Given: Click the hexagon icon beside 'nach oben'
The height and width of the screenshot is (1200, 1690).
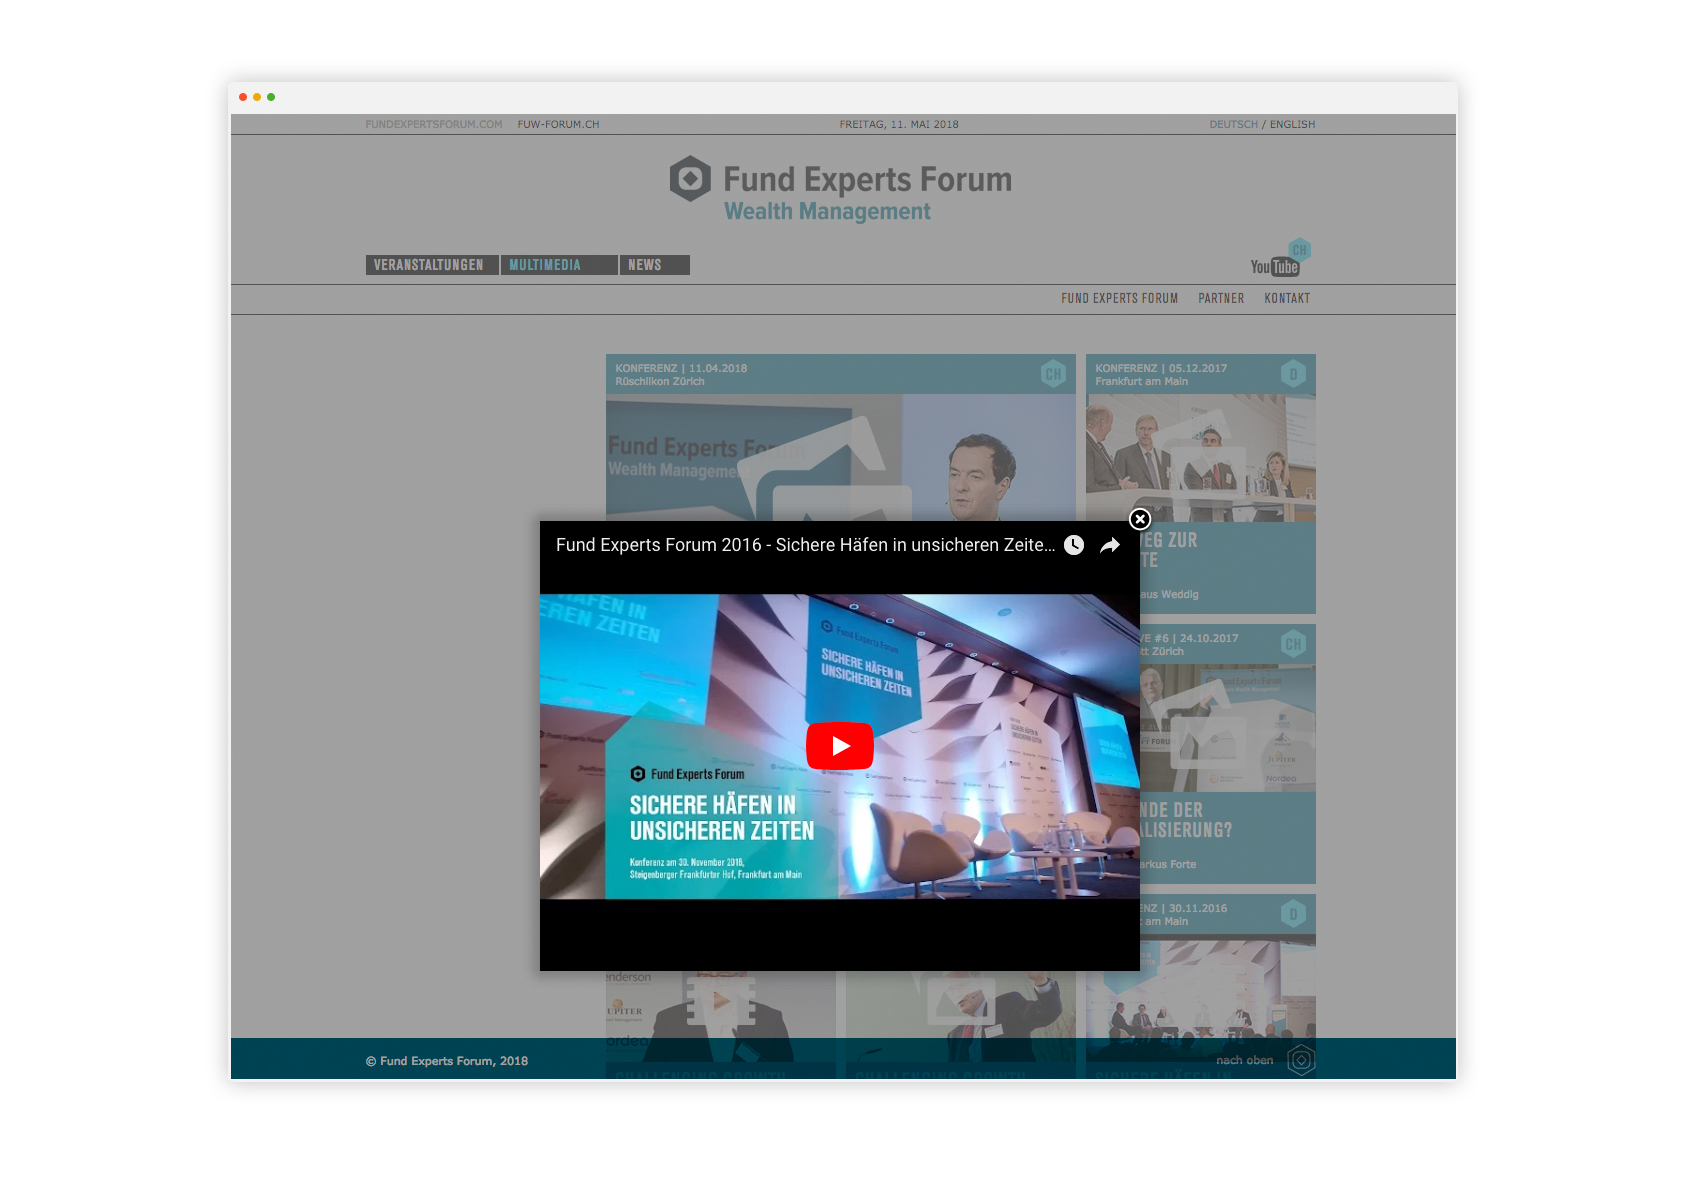Looking at the screenshot, I should point(1301,1060).
